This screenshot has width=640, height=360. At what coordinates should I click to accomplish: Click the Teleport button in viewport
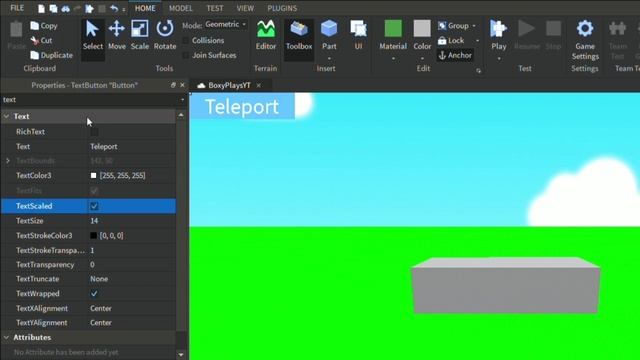pyautogui.click(x=242, y=106)
